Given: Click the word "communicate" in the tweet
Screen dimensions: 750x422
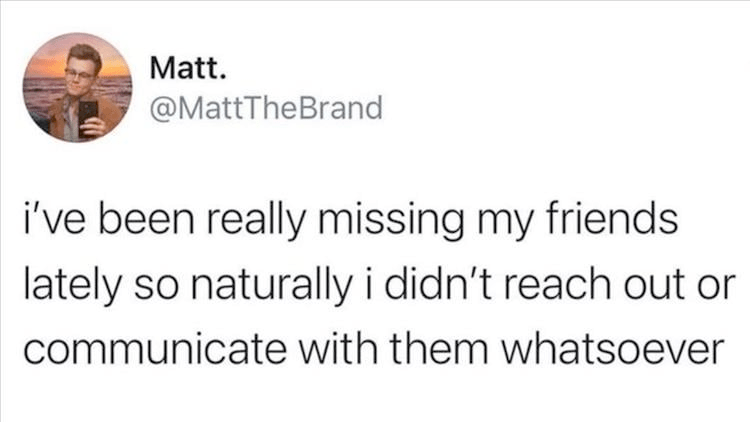Looking at the screenshot, I should click(x=122, y=352).
